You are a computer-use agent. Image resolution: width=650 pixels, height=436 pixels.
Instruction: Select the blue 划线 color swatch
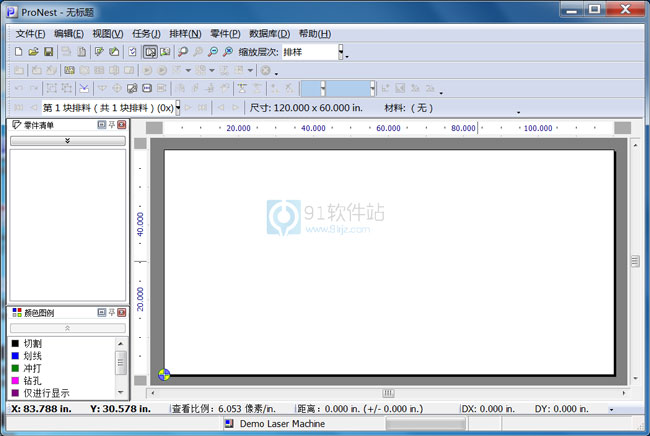pos(15,356)
